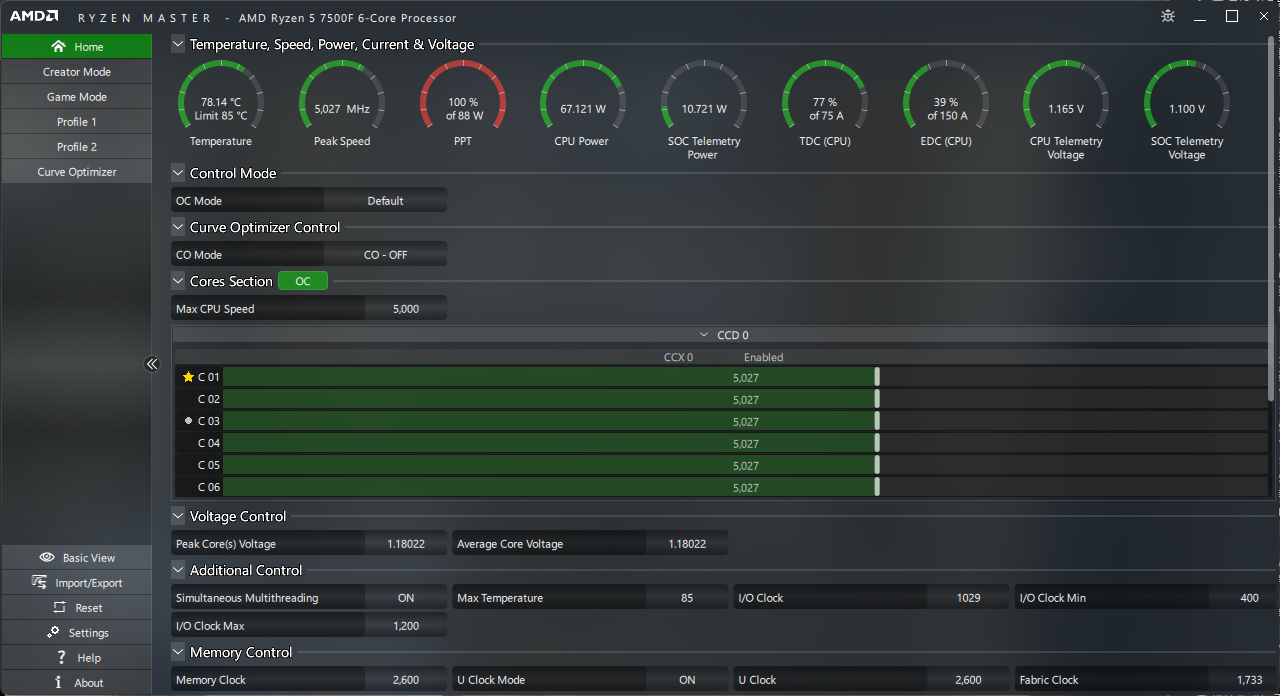Viewport: 1280px width, 696px height.
Task: Click the C 05 core speed bar
Action: (x=745, y=465)
